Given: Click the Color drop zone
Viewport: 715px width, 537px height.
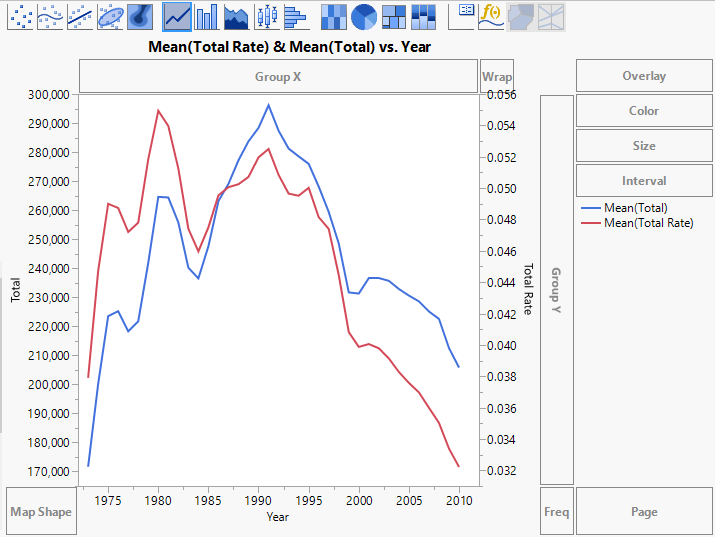Looking at the screenshot, I should pyautogui.click(x=643, y=111).
